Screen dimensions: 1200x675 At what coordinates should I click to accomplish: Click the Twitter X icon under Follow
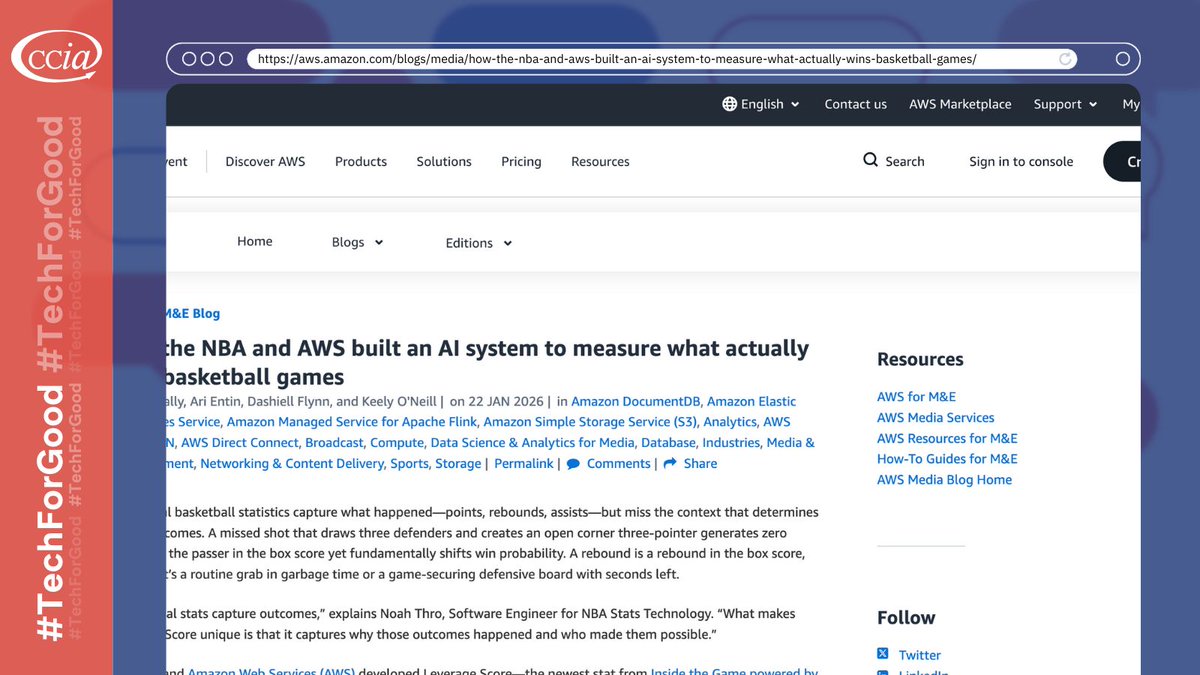pyautogui.click(x=883, y=654)
